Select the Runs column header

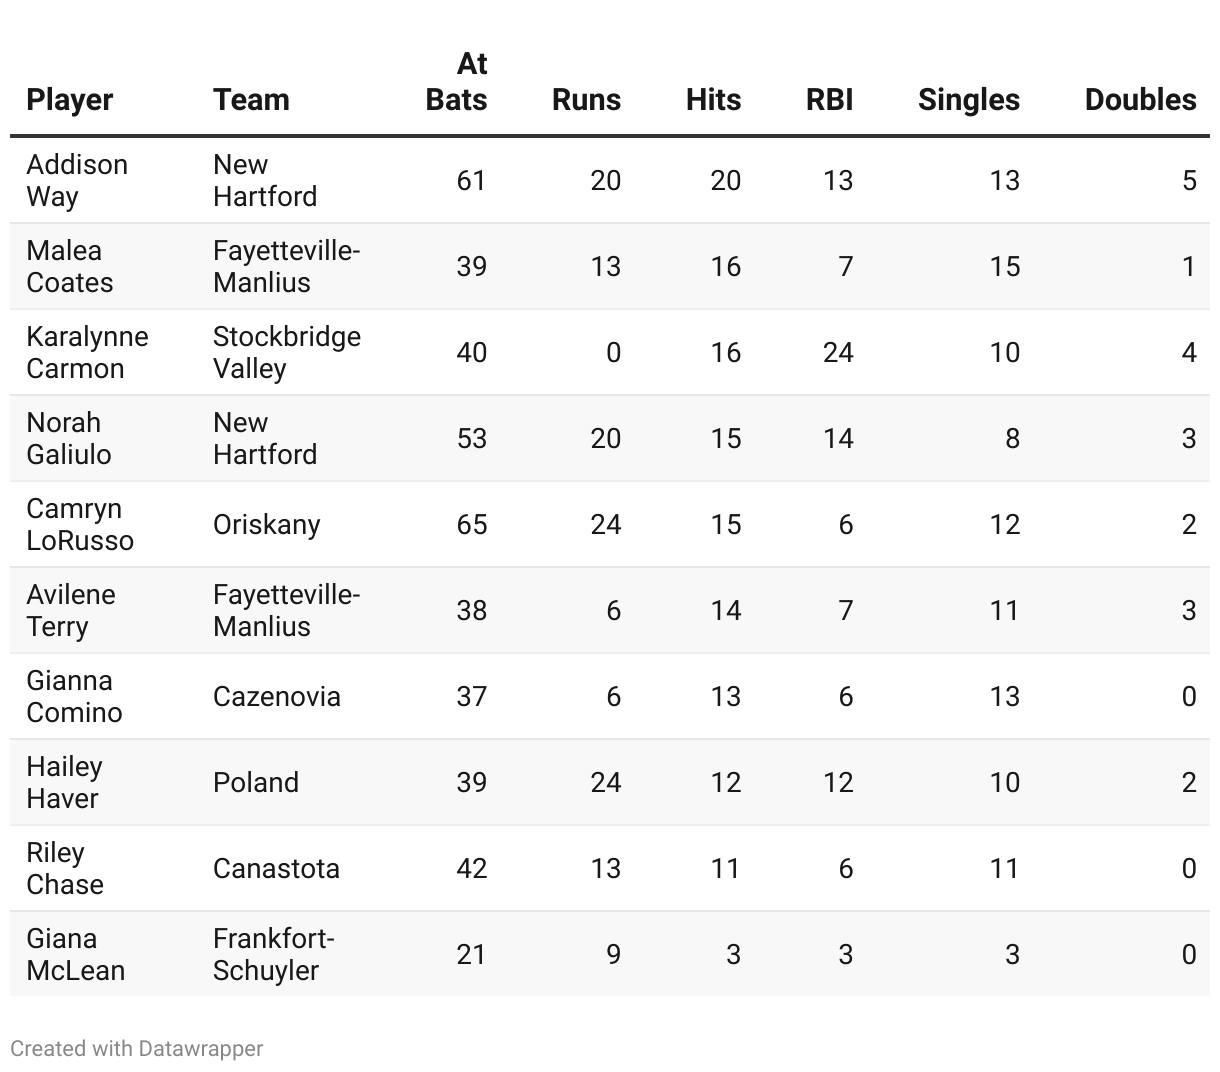point(586,100)
